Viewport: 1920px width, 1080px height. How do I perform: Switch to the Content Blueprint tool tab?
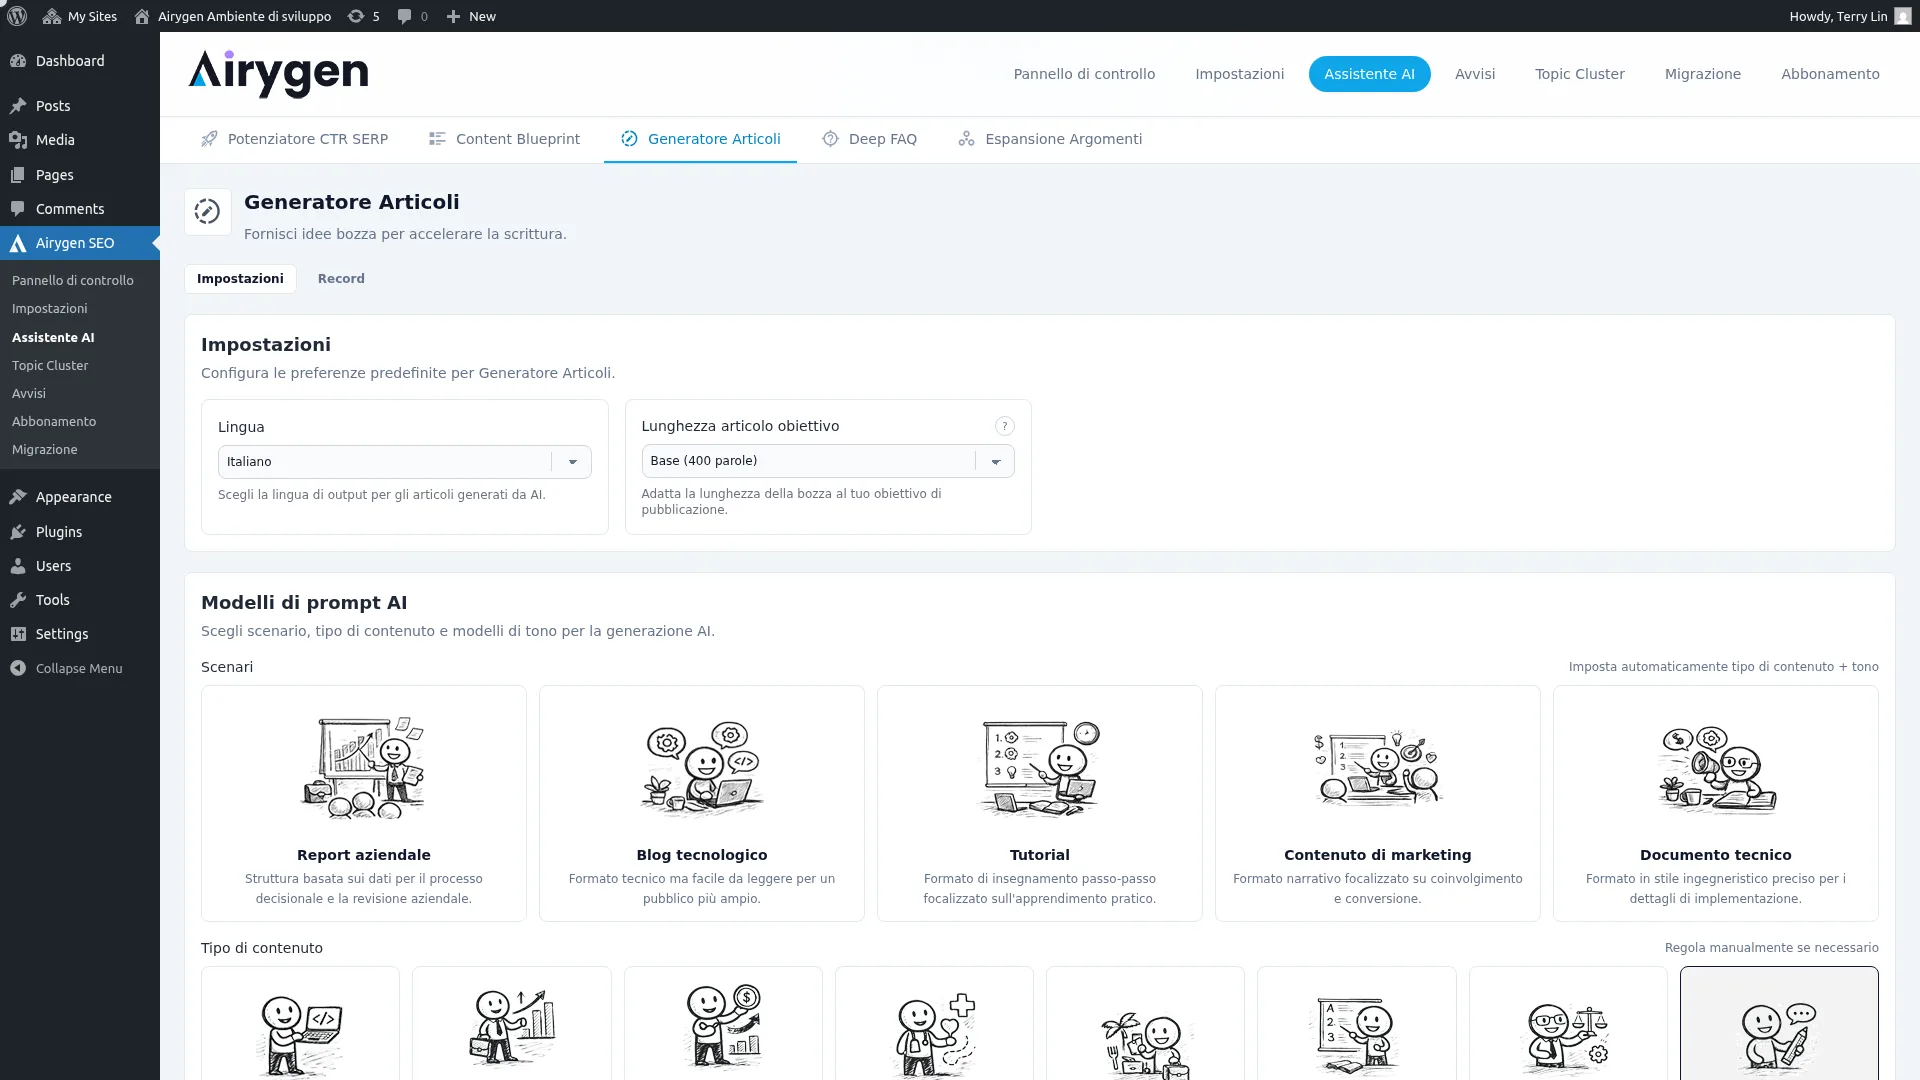coord(504,139)
